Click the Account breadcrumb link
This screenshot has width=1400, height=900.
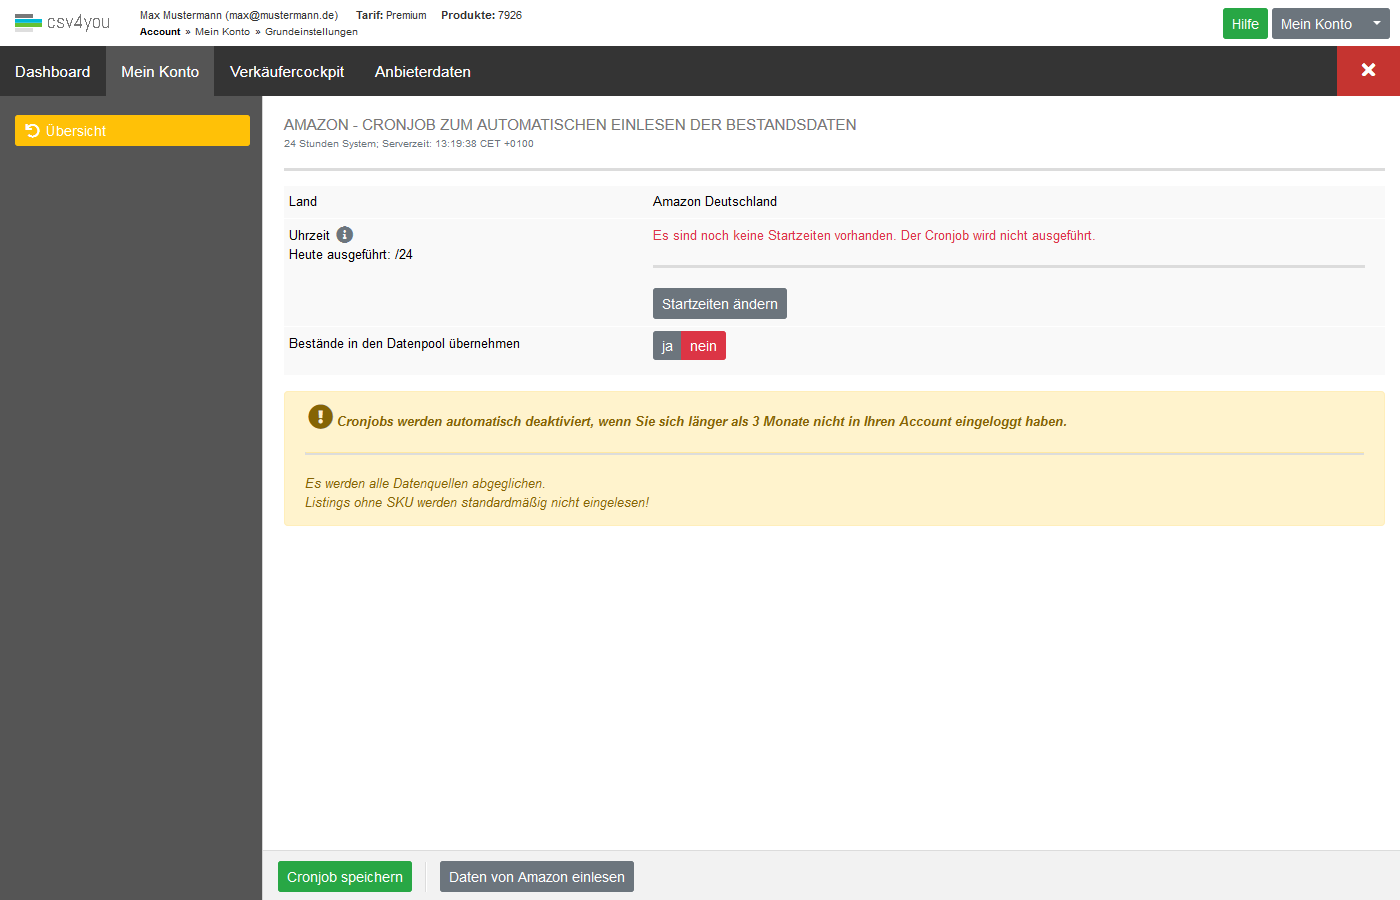coord(160,32)
